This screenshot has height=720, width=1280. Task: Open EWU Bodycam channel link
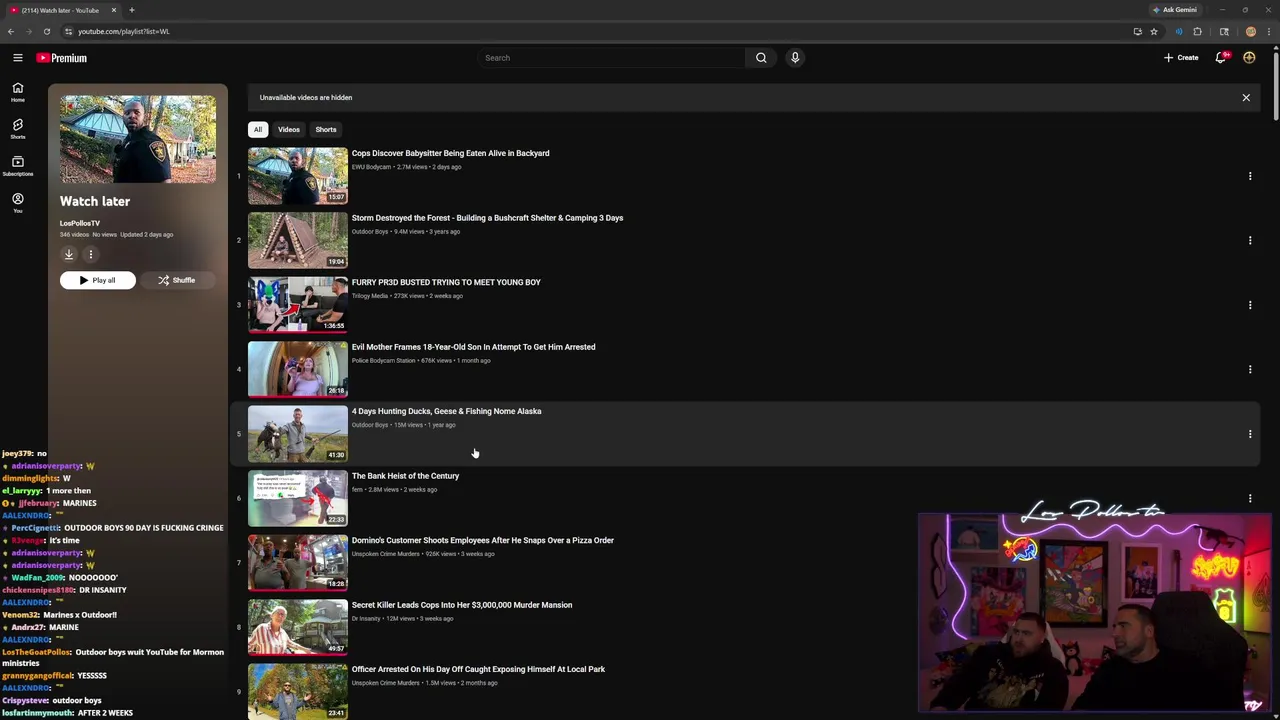coord(371,167)
